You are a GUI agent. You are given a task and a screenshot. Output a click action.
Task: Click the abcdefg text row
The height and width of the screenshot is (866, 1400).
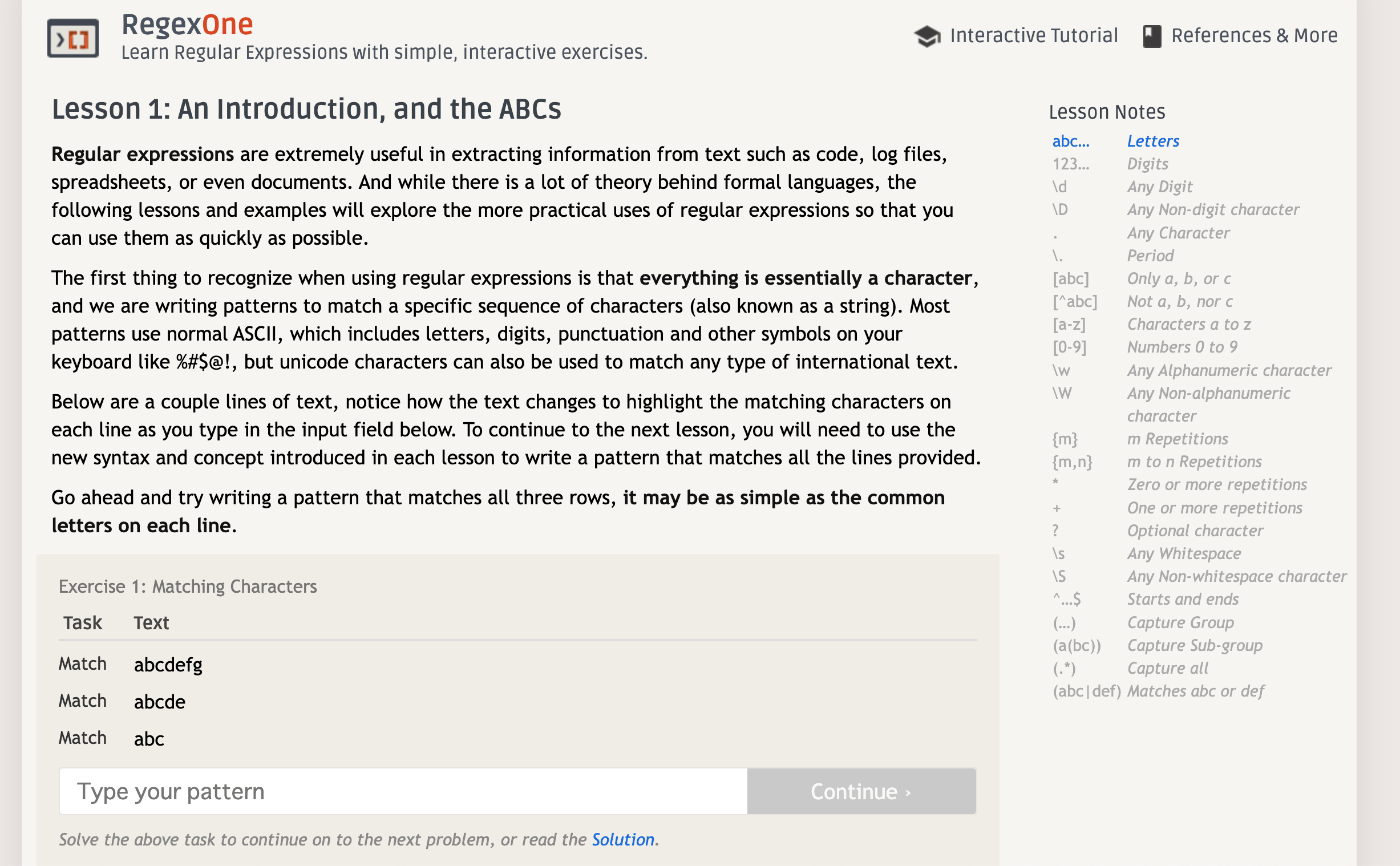coord(168,665)
